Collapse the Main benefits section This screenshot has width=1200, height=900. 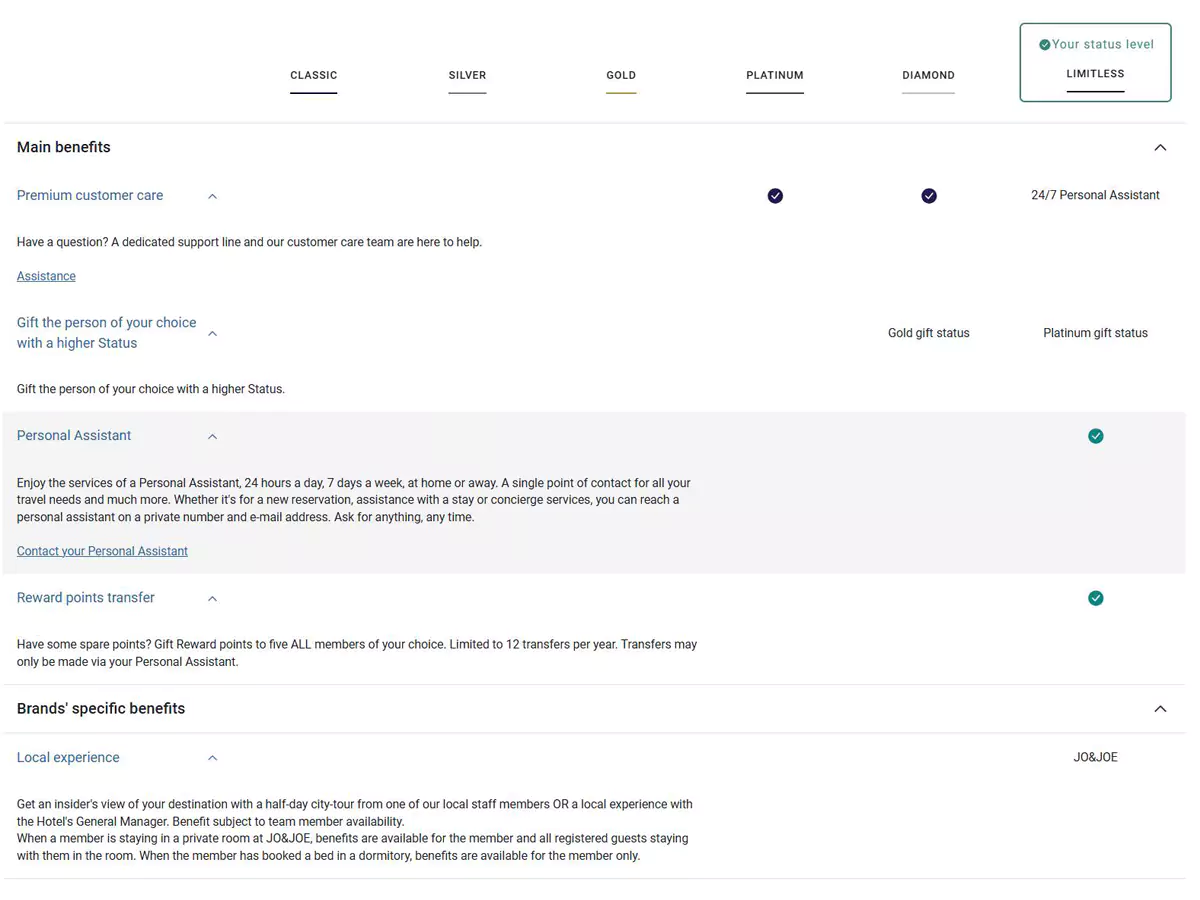point(1160,148)
